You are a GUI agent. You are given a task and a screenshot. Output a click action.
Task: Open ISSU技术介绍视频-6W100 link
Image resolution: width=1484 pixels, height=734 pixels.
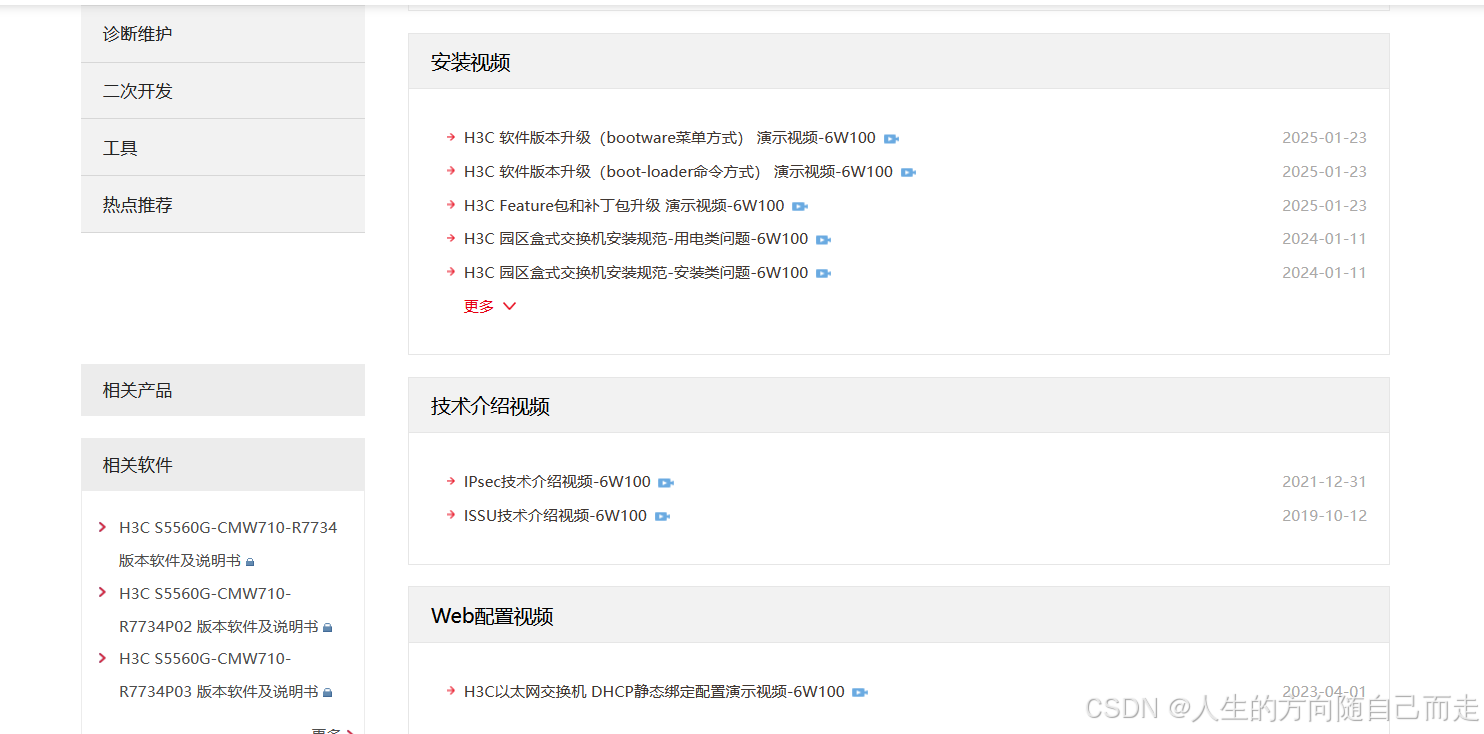point(555,516)
